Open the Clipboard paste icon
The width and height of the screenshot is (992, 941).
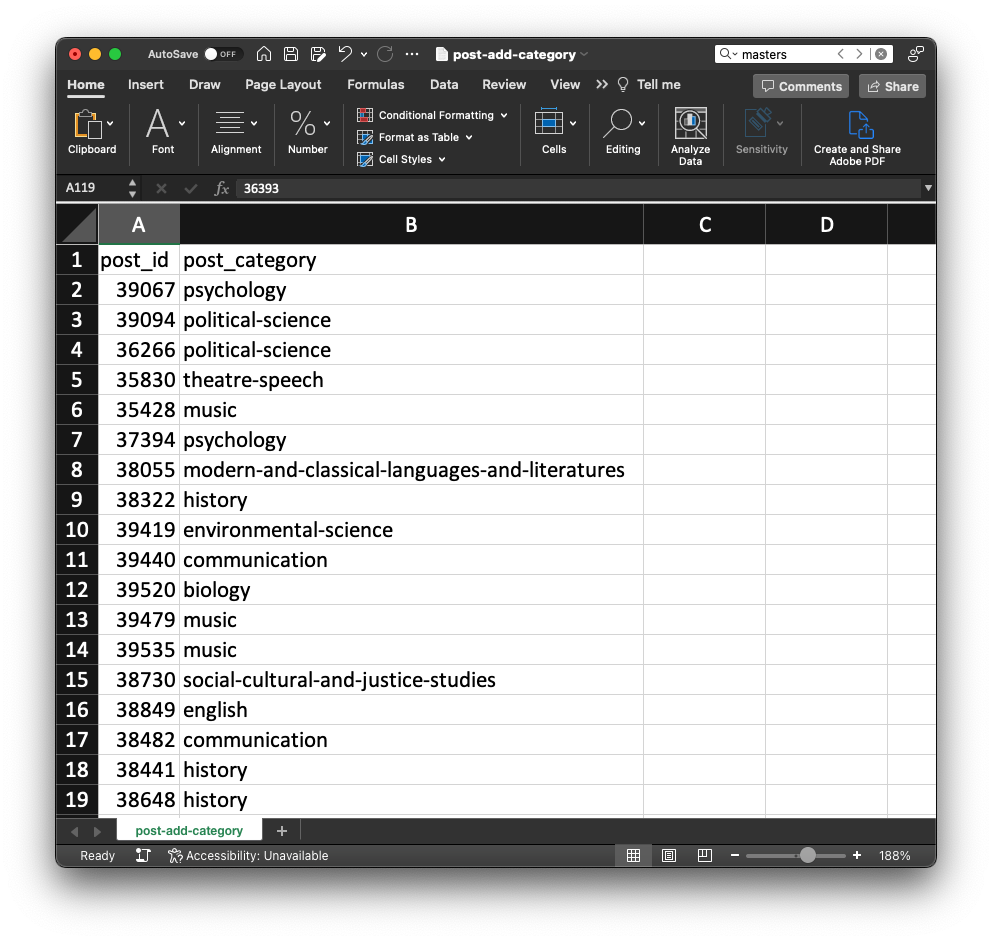point(87,124)
